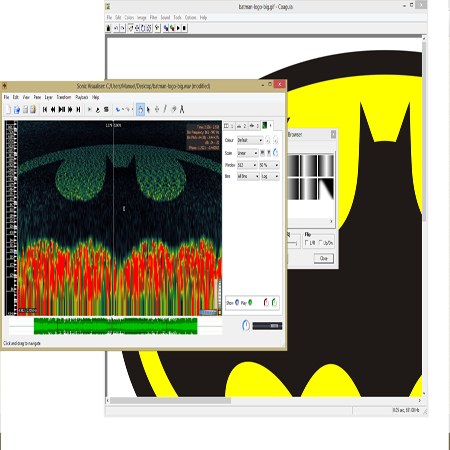Open the Scale dropdown
Viewport: 450px width, 450px height.
(248, 153)
